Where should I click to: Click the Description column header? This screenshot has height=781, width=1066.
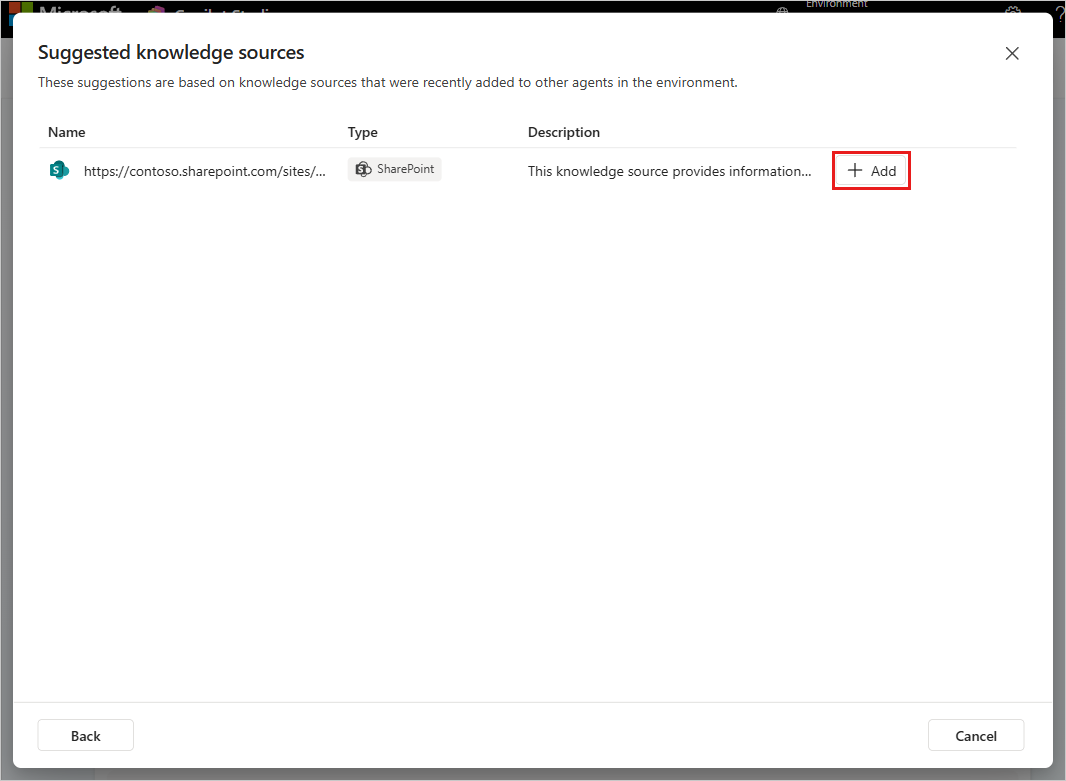[564, 132]
